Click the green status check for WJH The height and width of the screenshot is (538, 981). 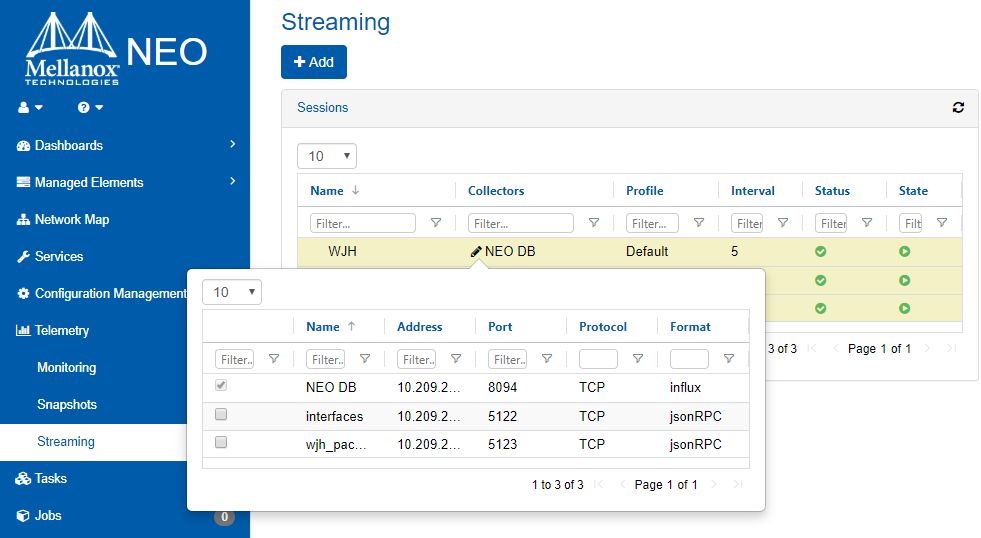coord(820,252)
